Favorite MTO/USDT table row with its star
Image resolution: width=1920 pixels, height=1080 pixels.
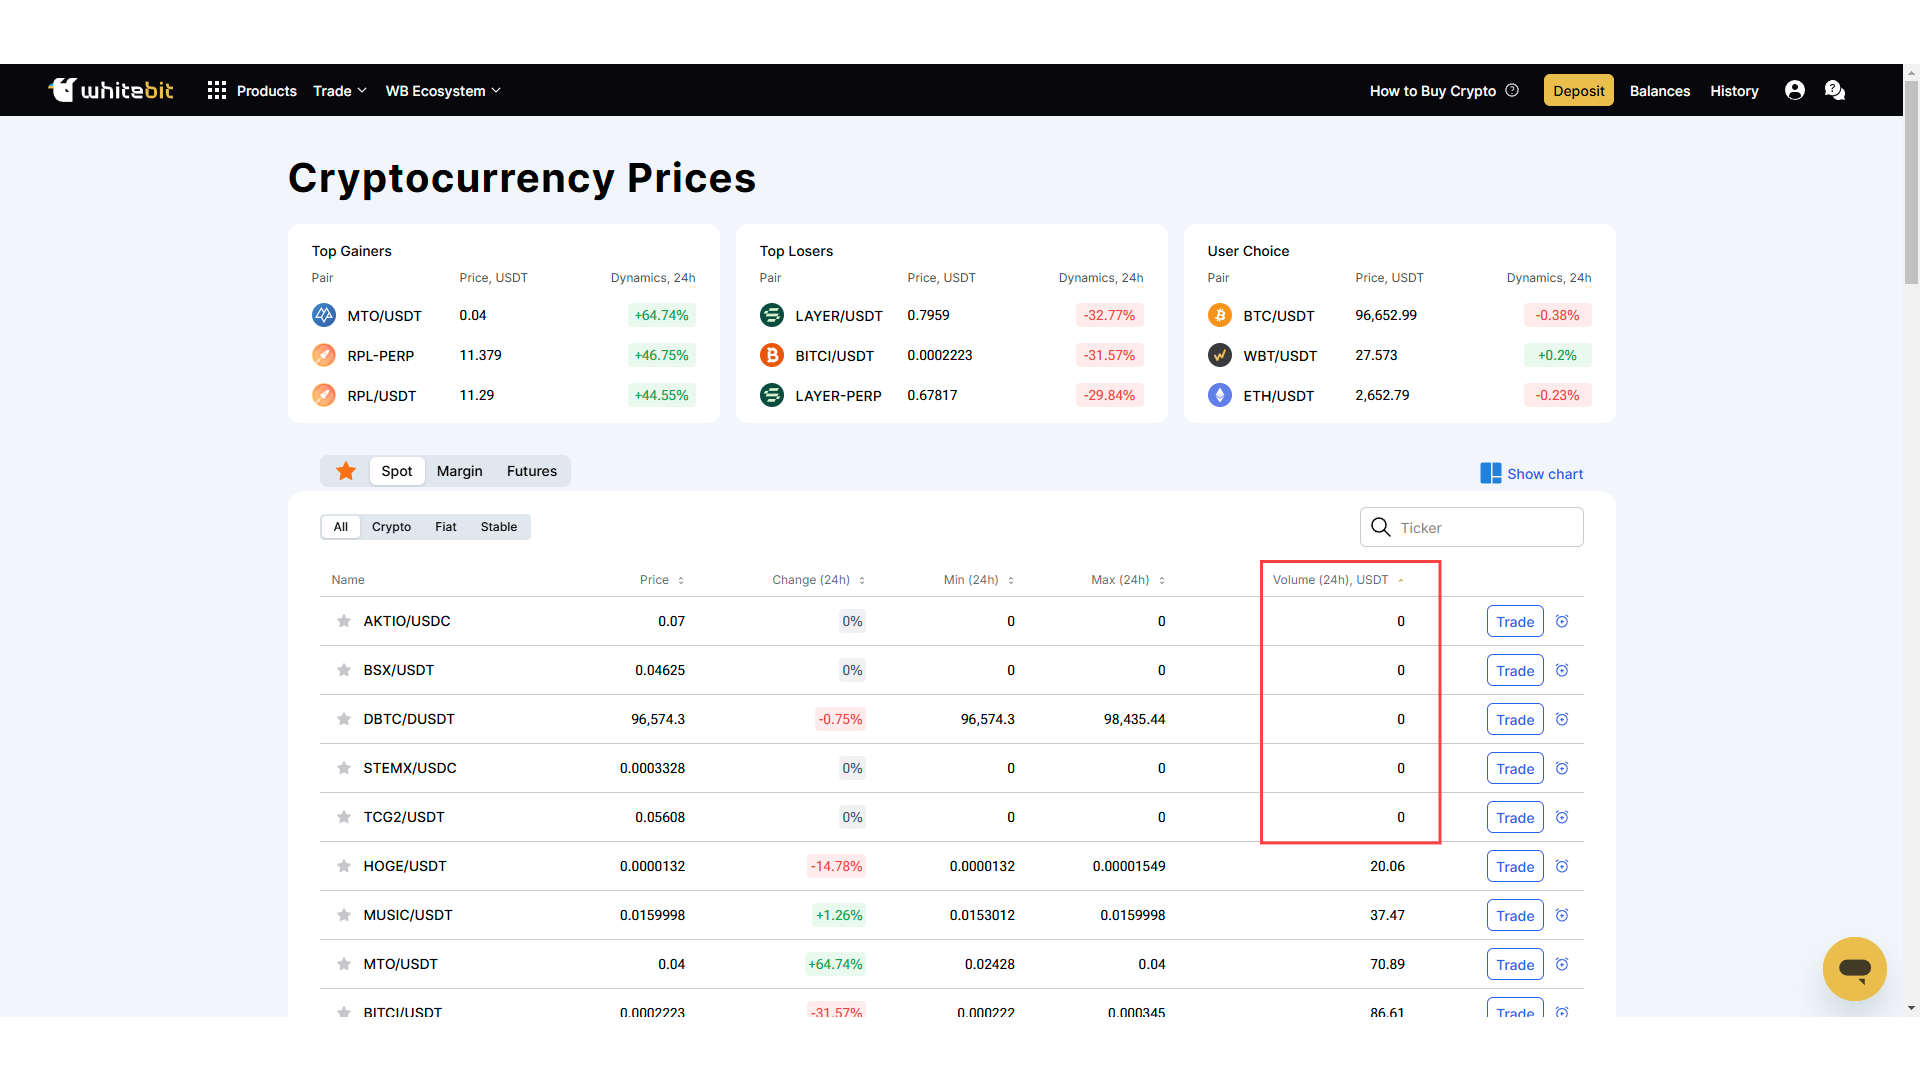click(x=344, y=964)
